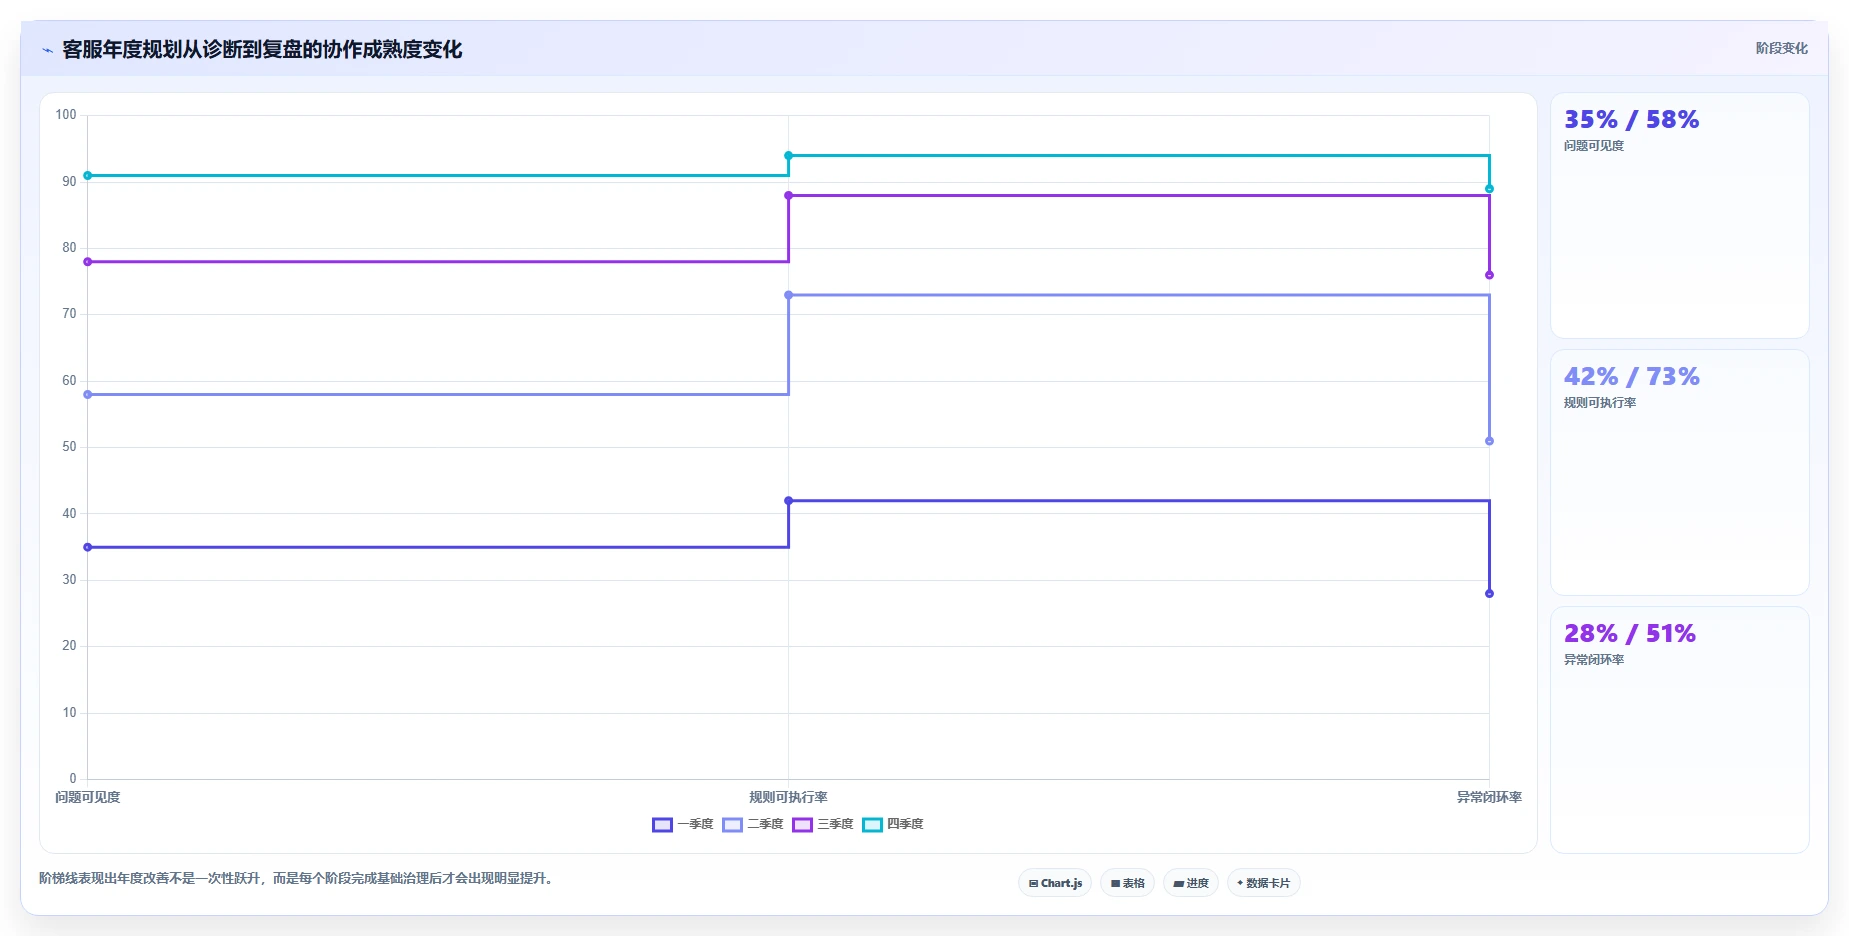Select the 三季度 data point at 规则可执行率
Viewport: 1849px width, 936px height.
point(788,196)
